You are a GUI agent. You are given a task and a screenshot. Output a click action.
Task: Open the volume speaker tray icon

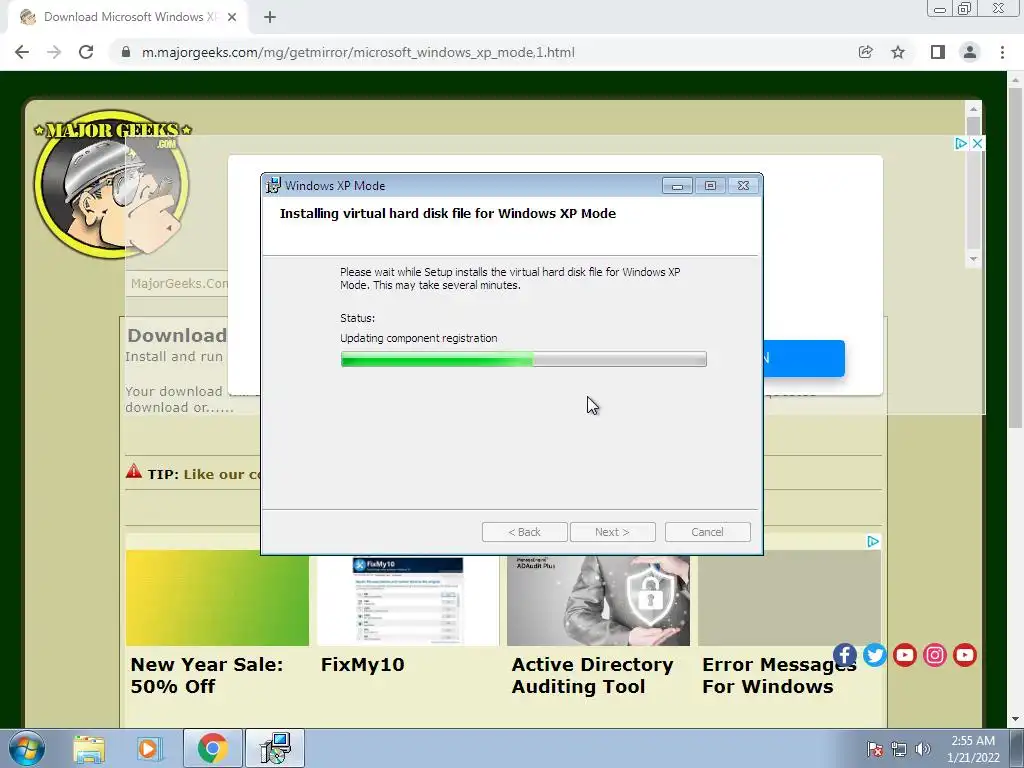tap(923, 749)
